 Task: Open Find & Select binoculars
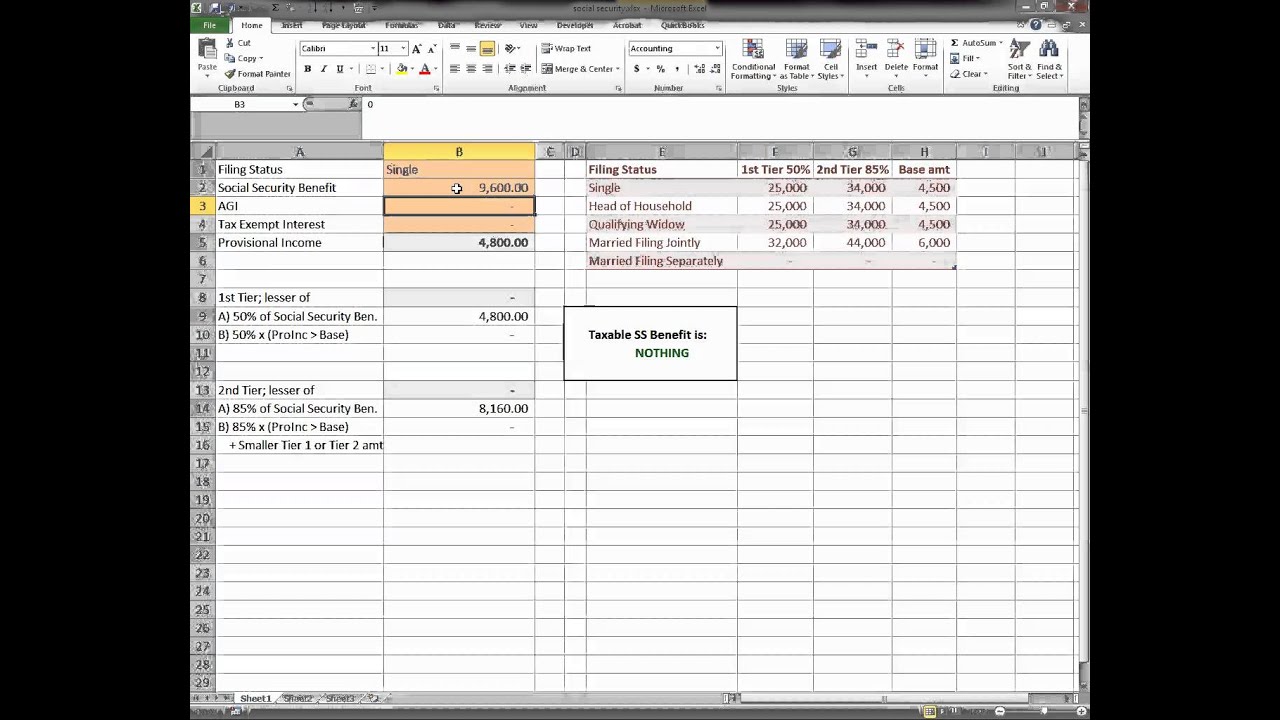point(1049,60)
